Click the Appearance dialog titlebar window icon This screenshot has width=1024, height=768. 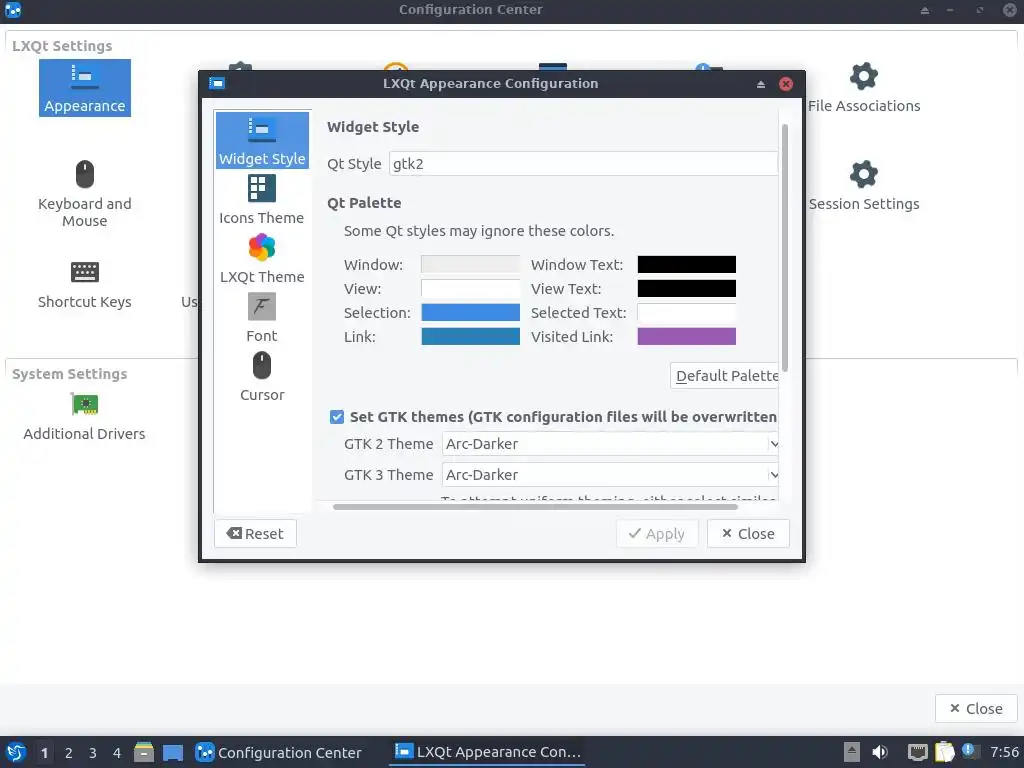click(x=217, y=84)
